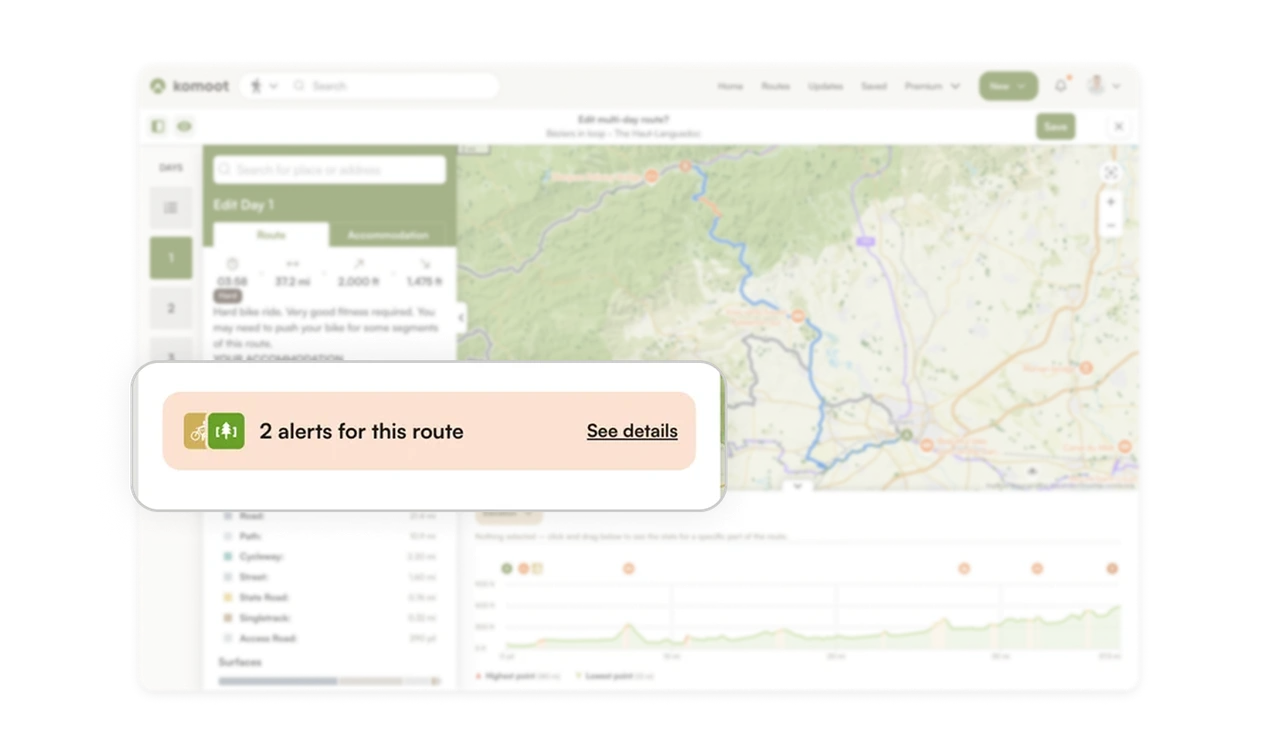The image size is (1280, 754).
Task: Collapse the map with the bottom chevron
Action: [x=797, y=487]
